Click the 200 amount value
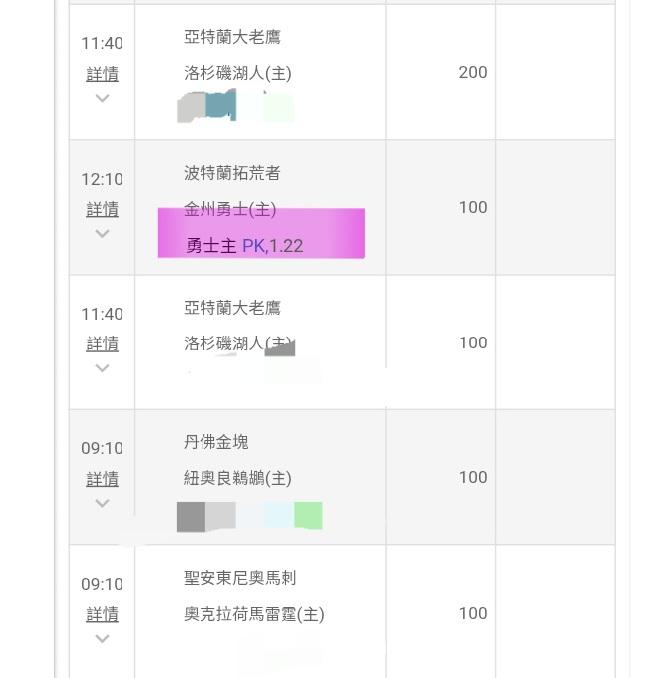The height and width of the screenshot is (678, 650). click(473, 72)
